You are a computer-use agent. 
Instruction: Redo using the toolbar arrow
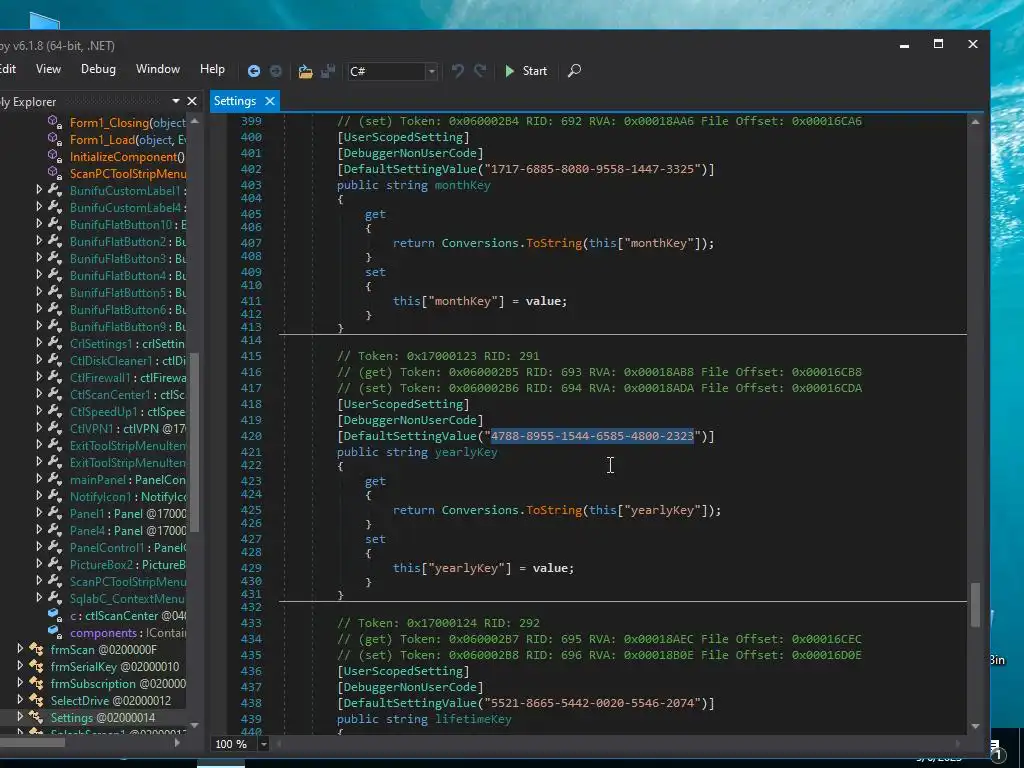point(480,71)
